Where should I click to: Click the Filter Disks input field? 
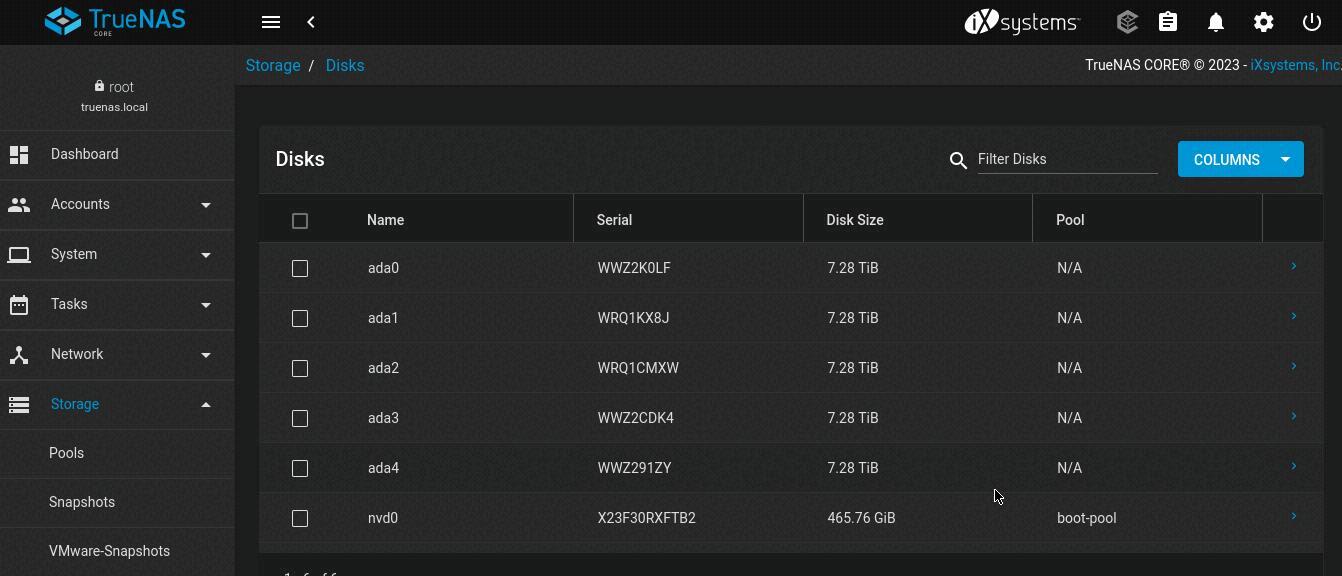[1067, 159]
